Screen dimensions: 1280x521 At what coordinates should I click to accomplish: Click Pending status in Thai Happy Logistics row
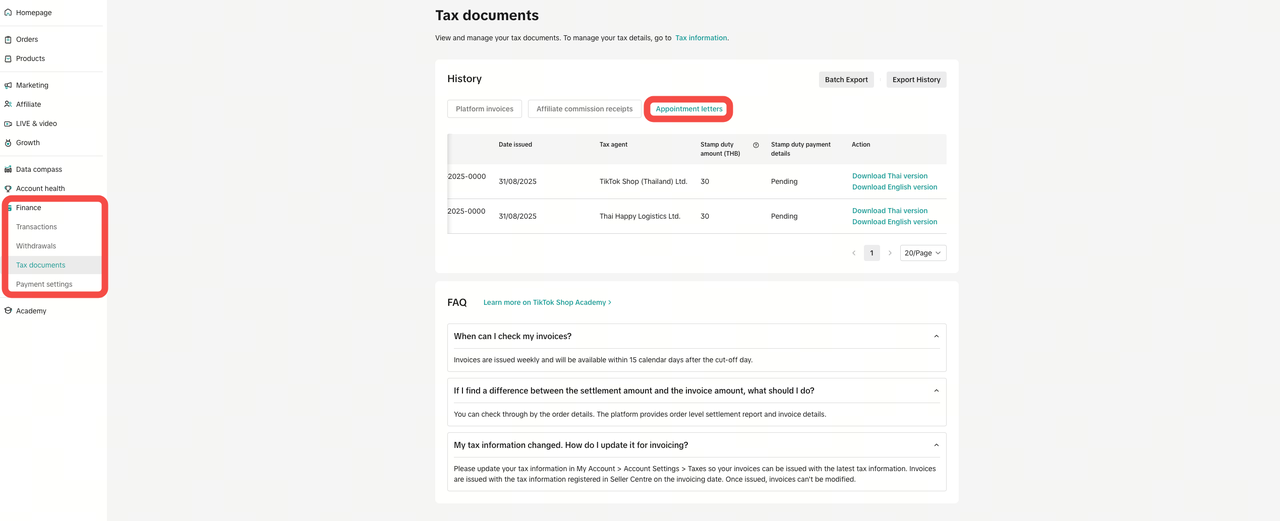[x=784, y=216]
